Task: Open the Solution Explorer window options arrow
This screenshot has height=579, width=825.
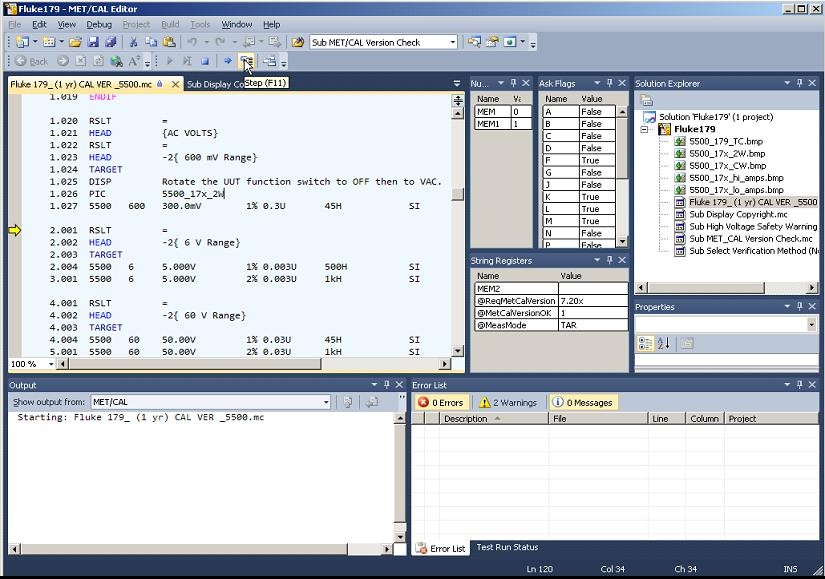Action: coord(787,83)
